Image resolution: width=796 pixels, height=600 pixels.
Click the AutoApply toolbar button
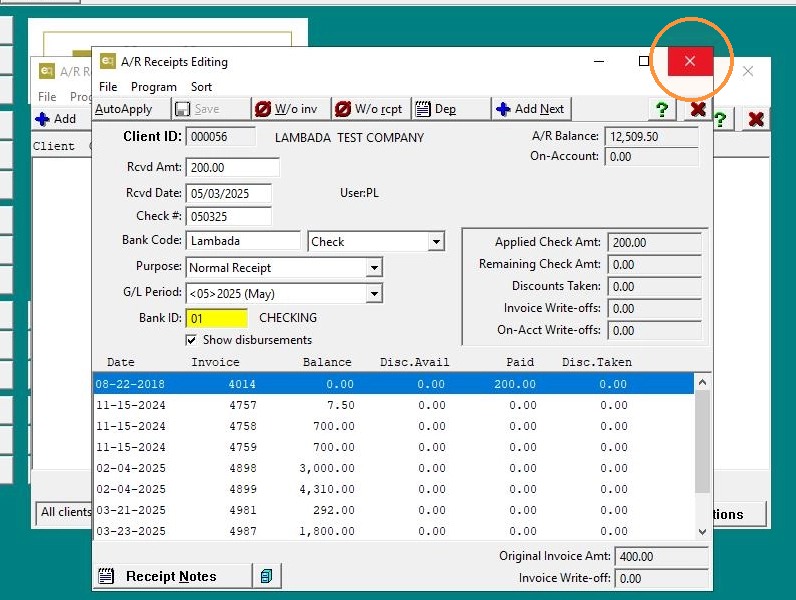click(x=130, y=109)
